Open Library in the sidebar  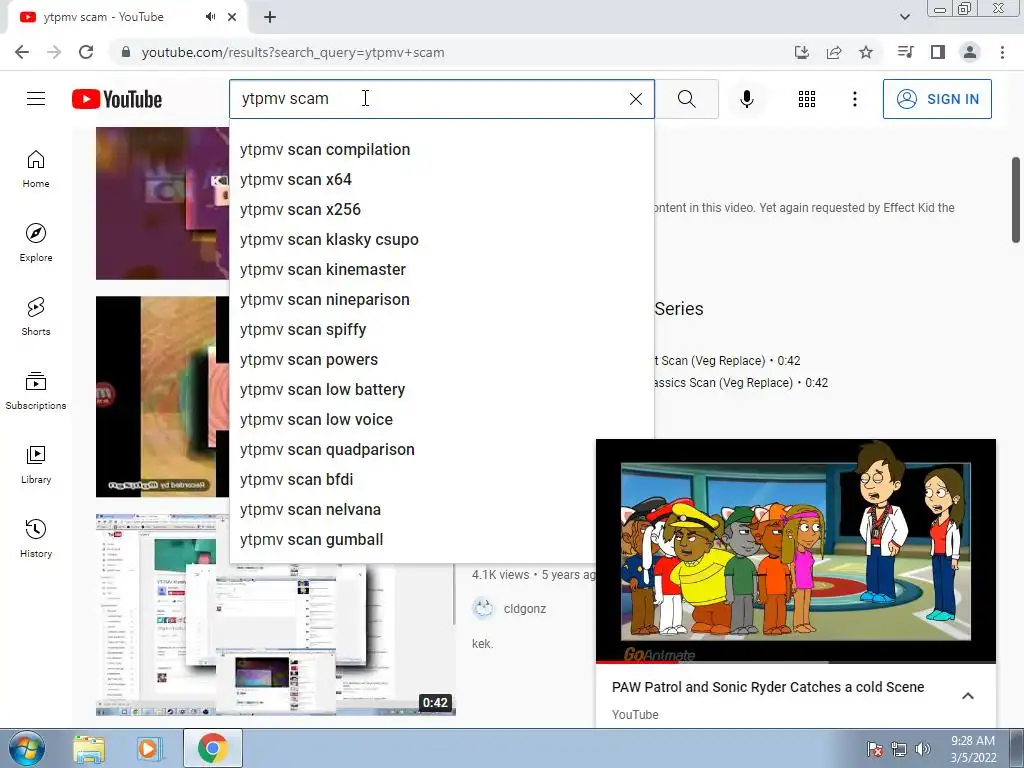[36, 464]
